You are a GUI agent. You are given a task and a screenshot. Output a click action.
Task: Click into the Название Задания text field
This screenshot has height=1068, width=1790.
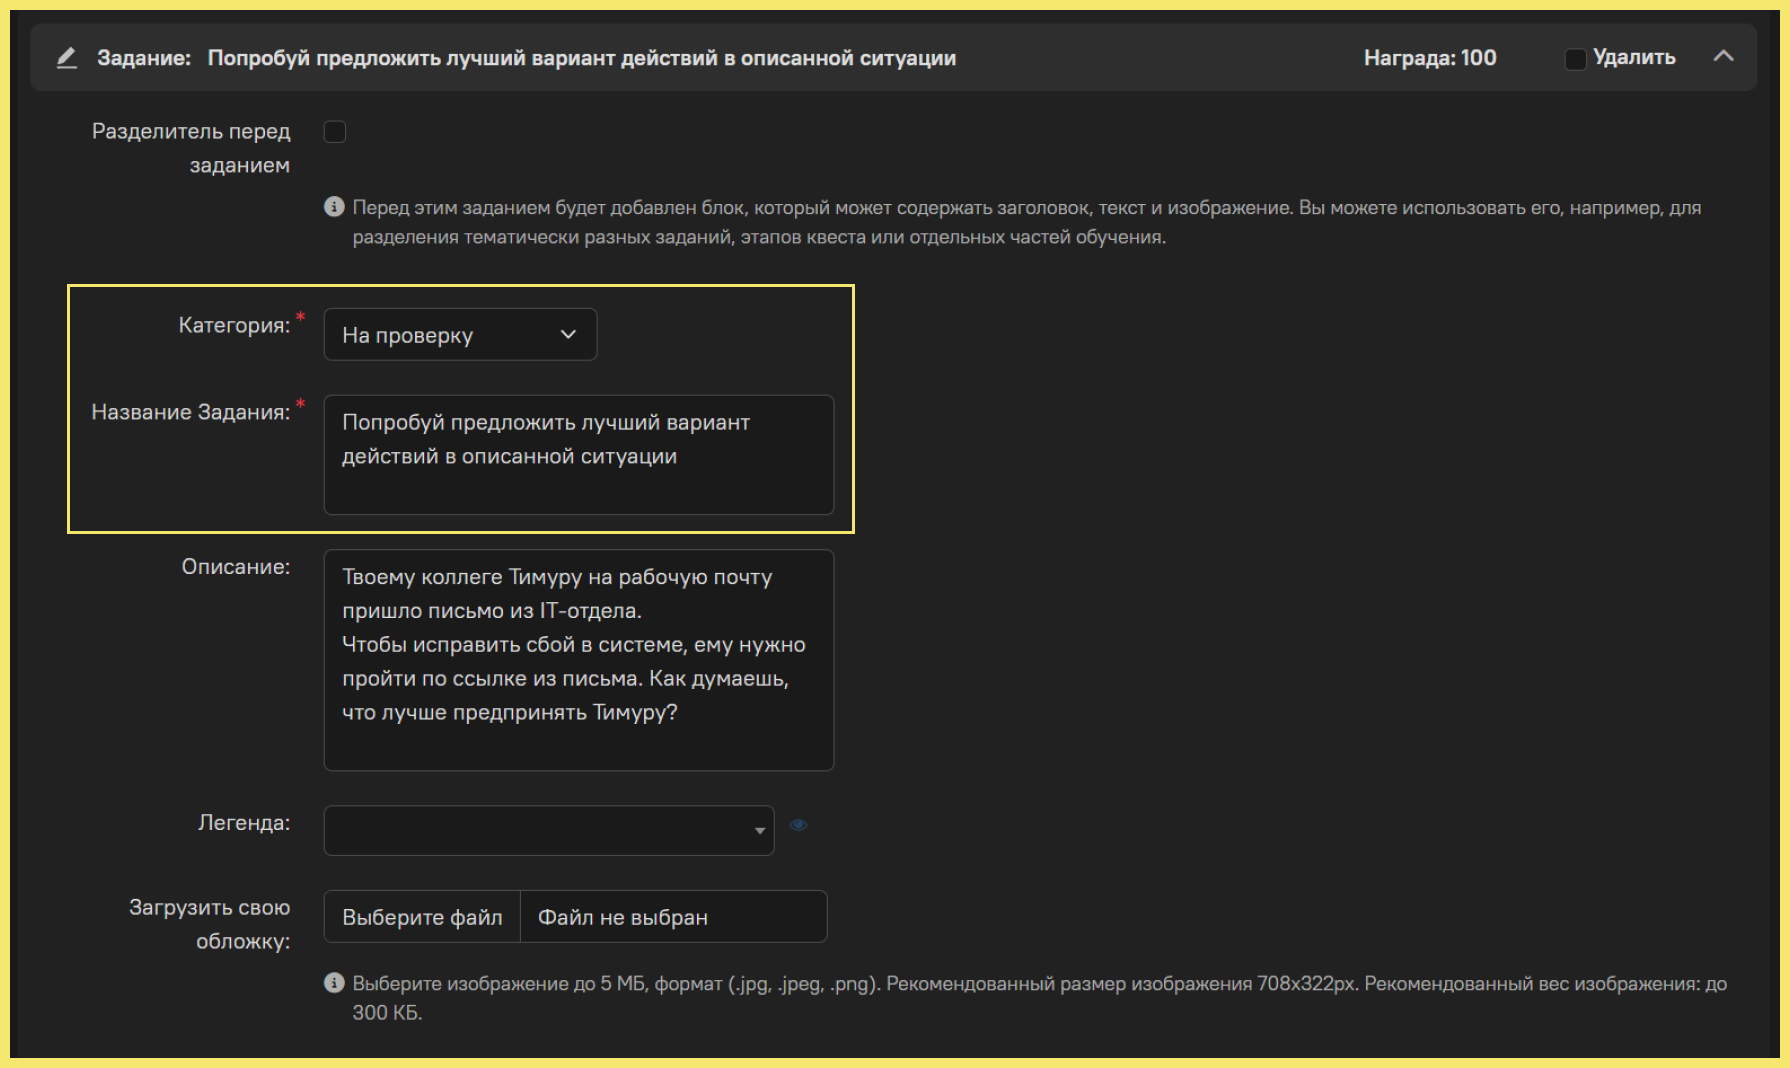click(x=578, y=455)
